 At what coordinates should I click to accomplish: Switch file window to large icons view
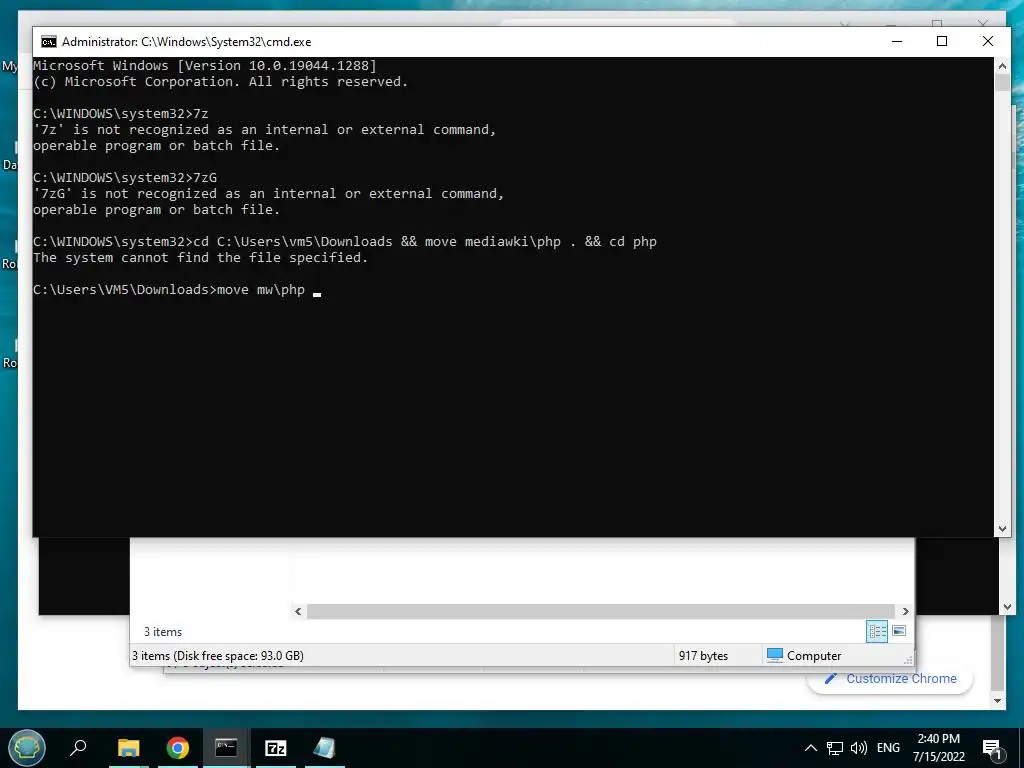point(899,631)
